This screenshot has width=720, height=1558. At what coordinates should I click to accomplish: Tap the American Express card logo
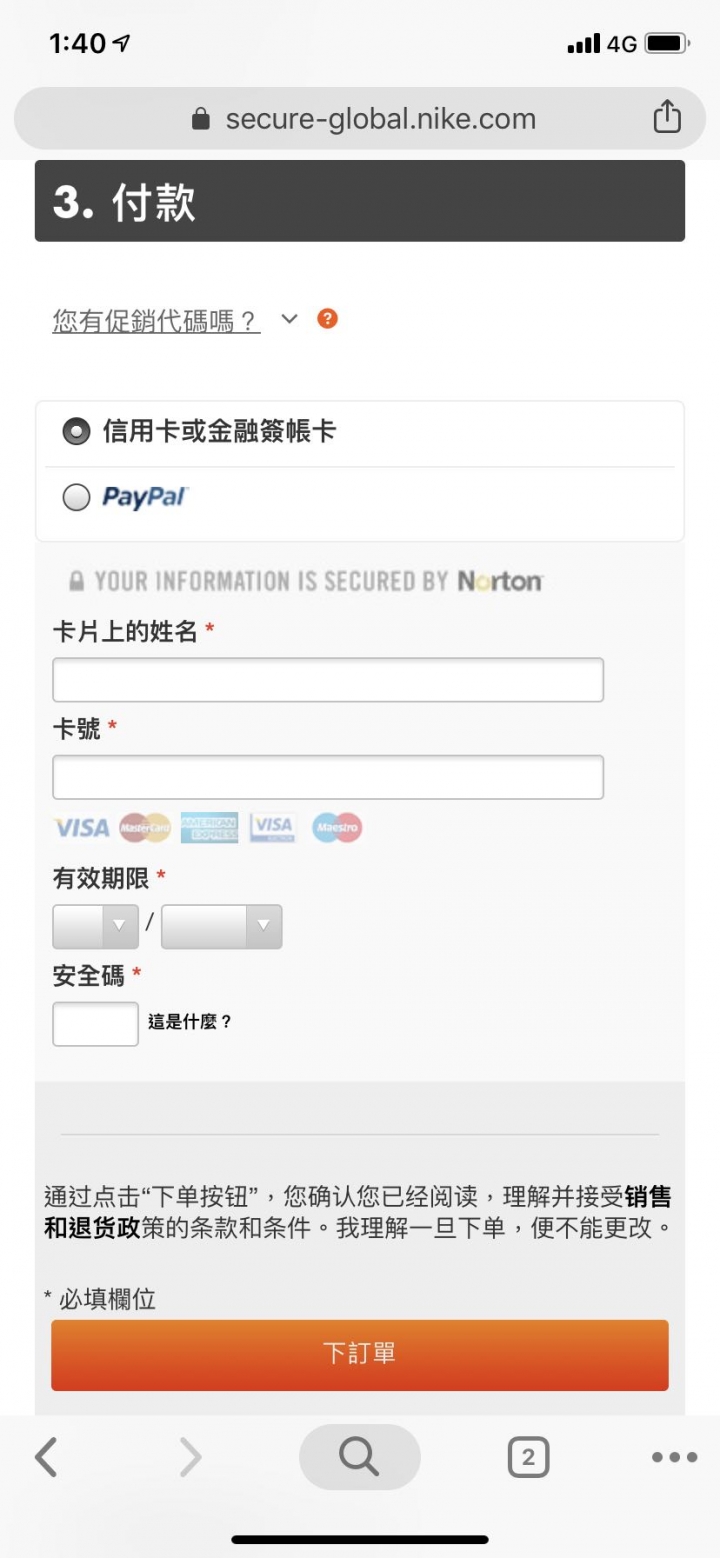[x=209, y=828]
